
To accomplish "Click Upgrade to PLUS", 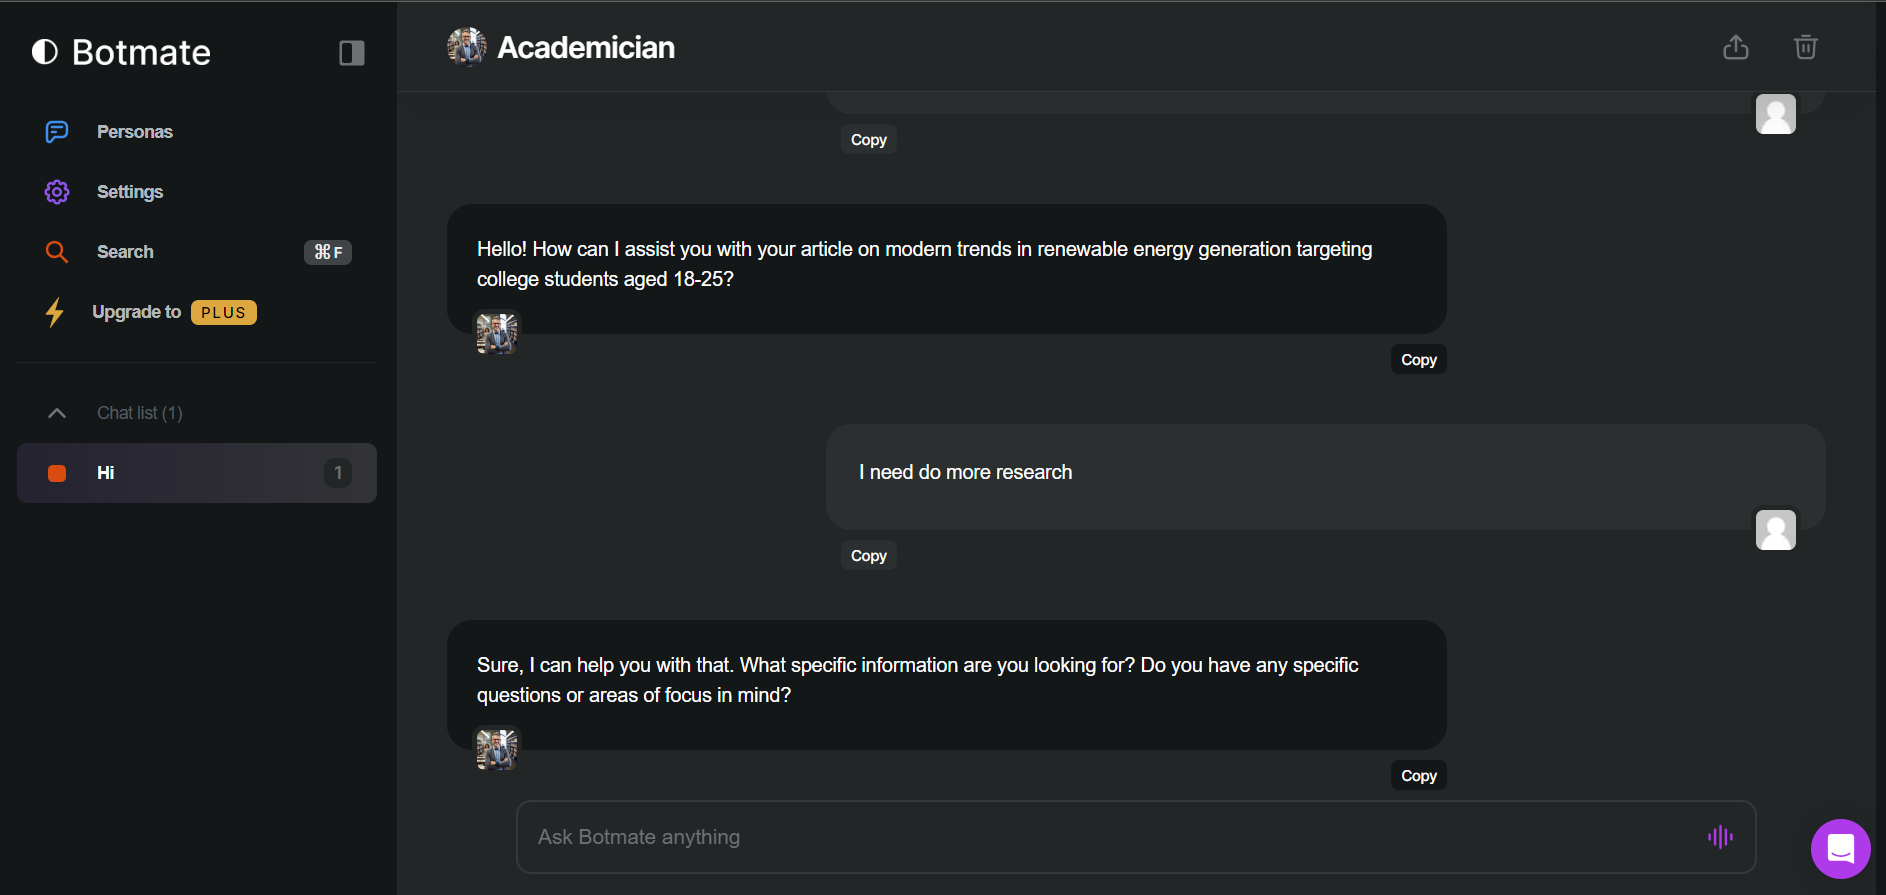I will [173, 312].
